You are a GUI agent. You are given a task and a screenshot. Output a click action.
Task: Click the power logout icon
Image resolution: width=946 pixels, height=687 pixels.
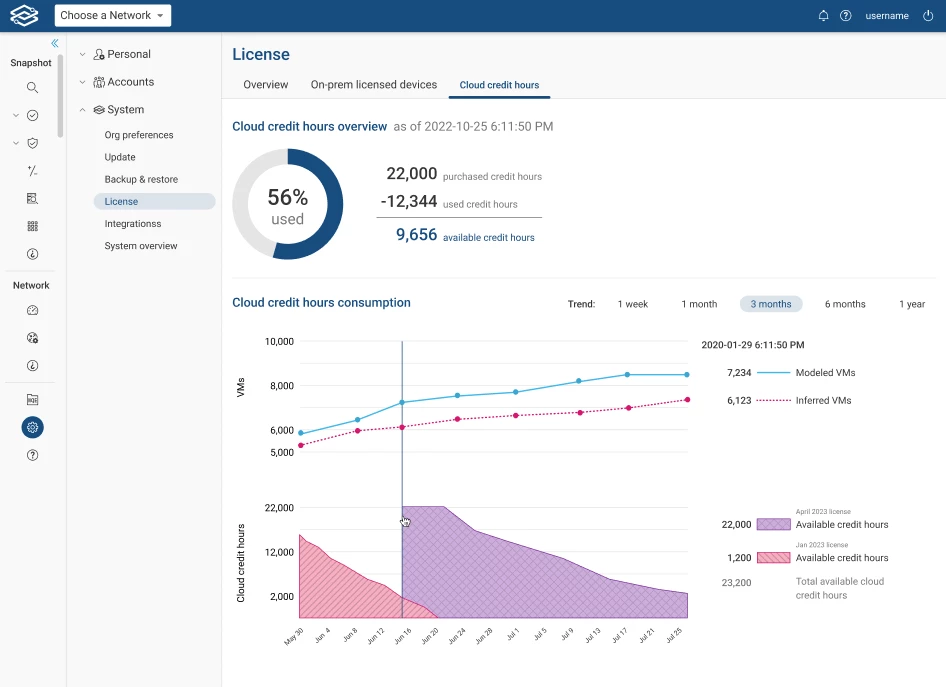click(x=928, y=16)
